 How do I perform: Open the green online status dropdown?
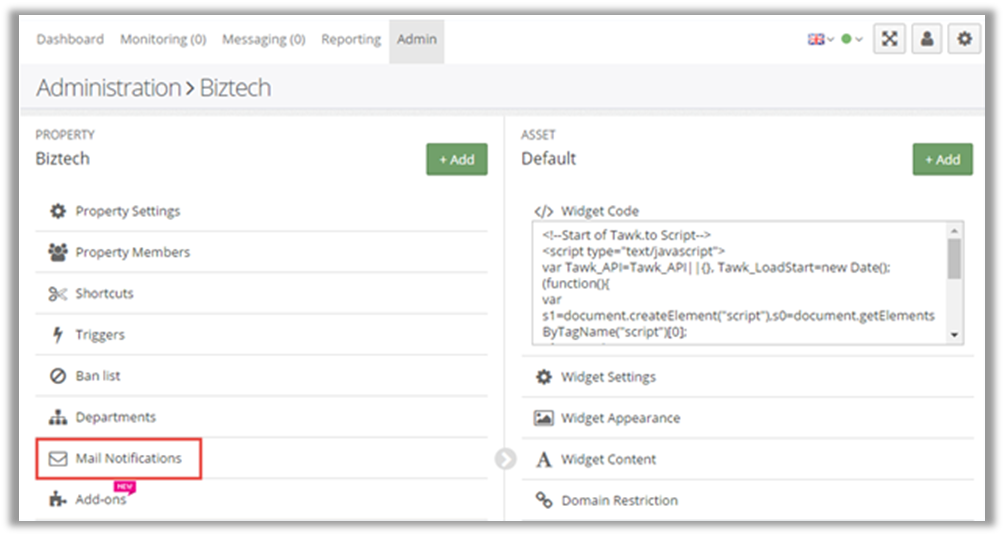click(x=851, y=39)
